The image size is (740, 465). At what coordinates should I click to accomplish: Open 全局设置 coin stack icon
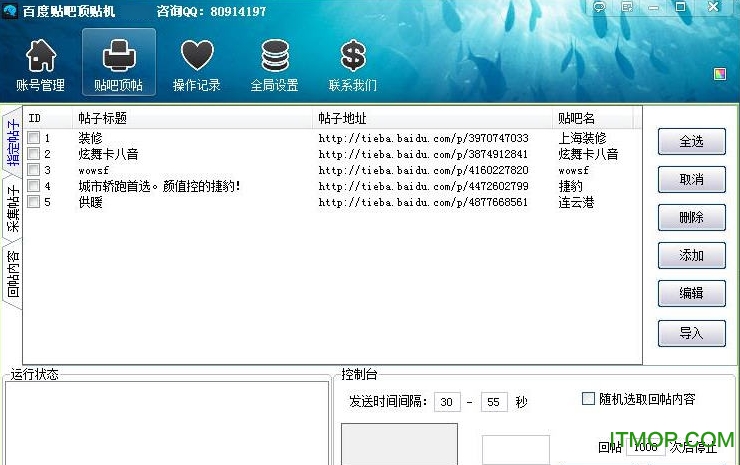pos(275,56)
